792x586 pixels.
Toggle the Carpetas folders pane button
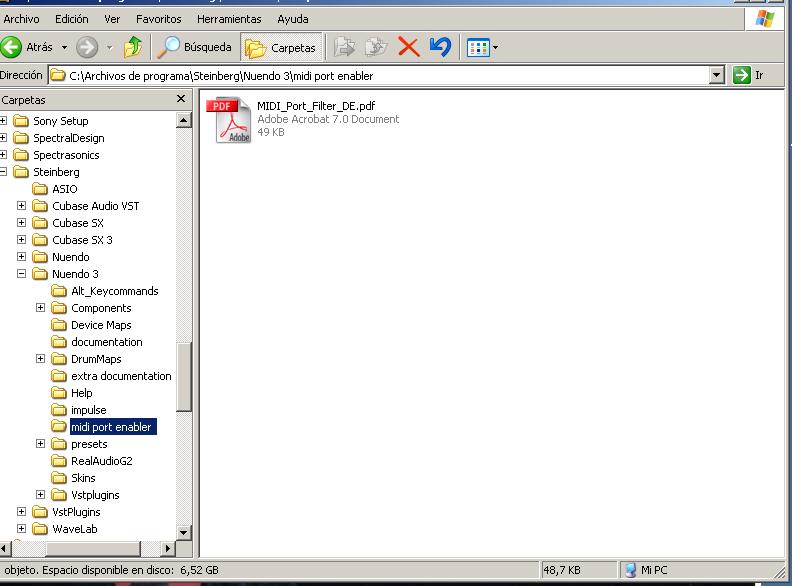tap(281, 48)
